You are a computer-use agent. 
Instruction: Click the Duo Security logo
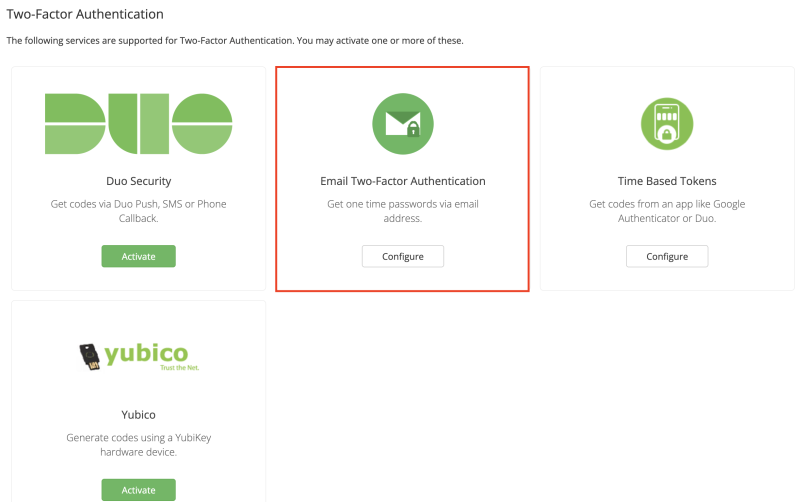(138, 124)
